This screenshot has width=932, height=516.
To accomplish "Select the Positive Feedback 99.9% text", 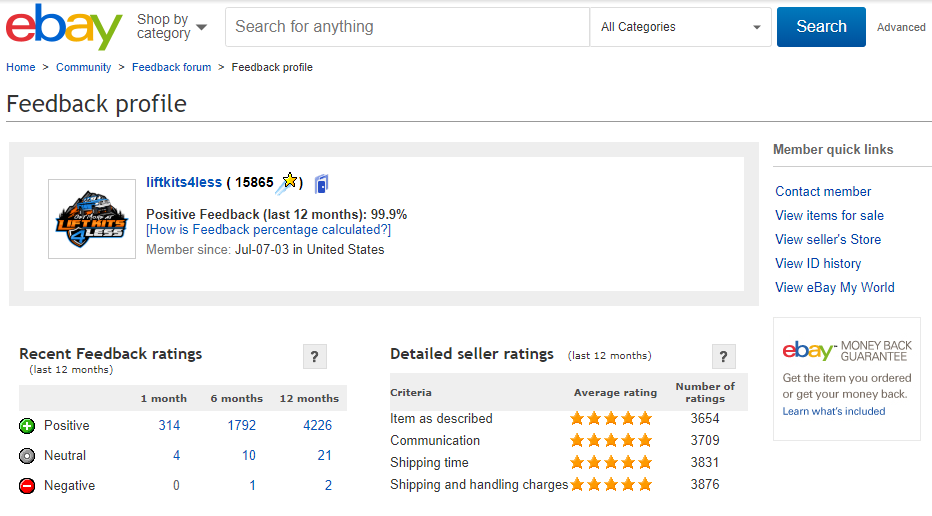I will [276, 214].
